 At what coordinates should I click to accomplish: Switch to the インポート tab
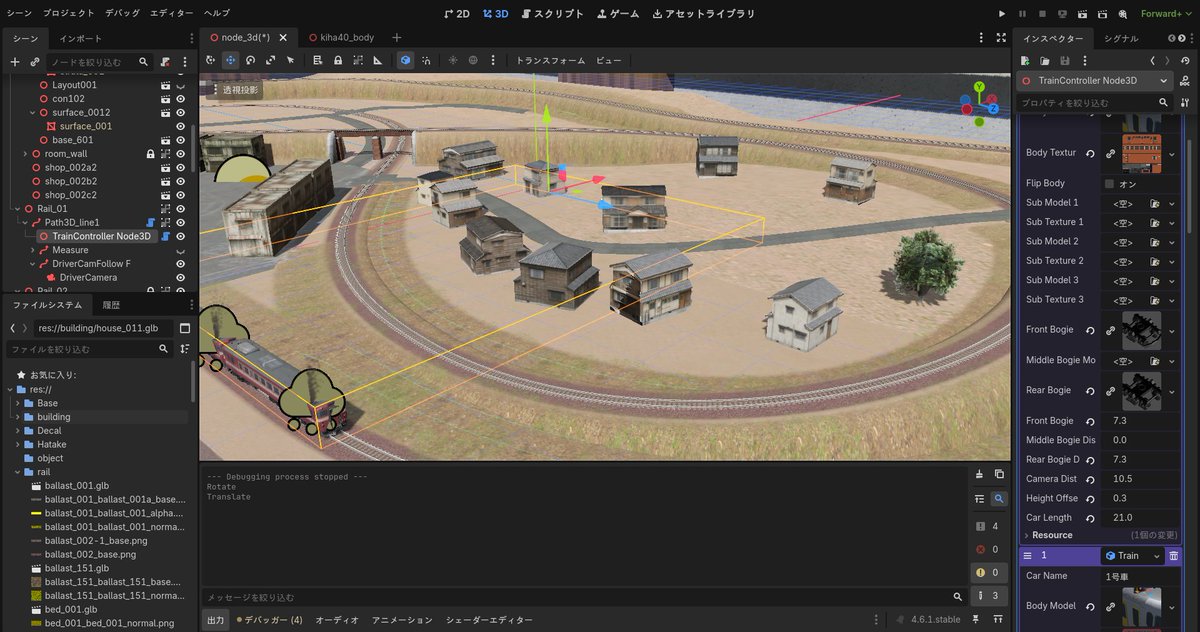point(80,38)
